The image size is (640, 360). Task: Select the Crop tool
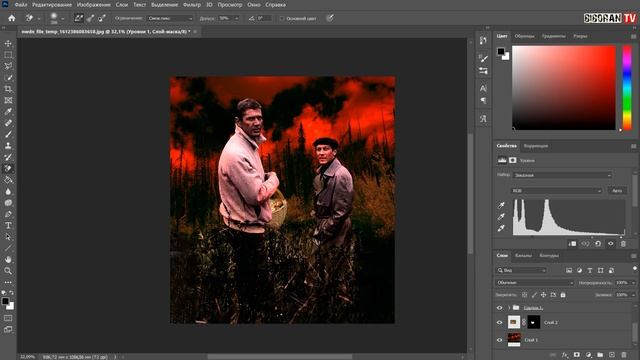[x=8, y=89]
